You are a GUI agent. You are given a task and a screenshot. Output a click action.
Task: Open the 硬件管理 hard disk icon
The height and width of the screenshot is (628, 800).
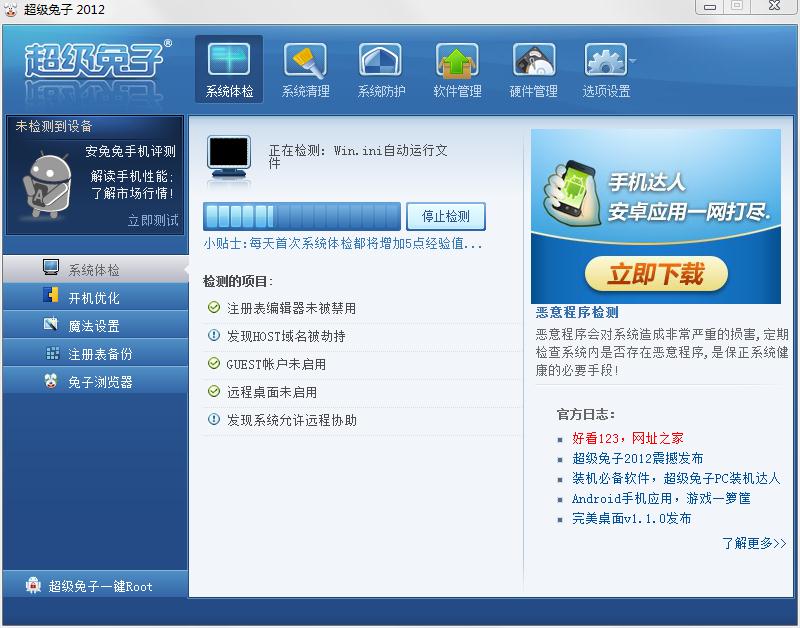[x=534, y=60]
